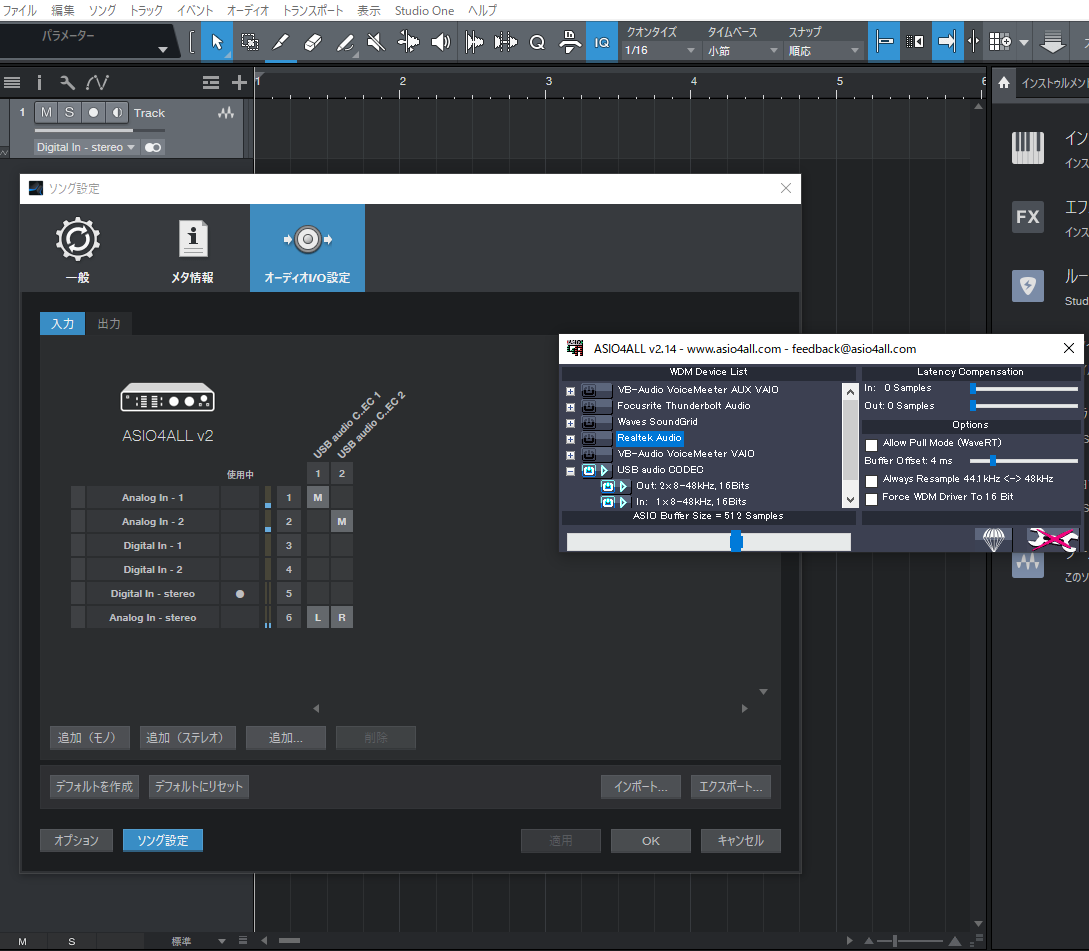Click デフォルトにリセット button
Image resolution: width=1089 pixels, height=951 pixels.
[199, 786]
